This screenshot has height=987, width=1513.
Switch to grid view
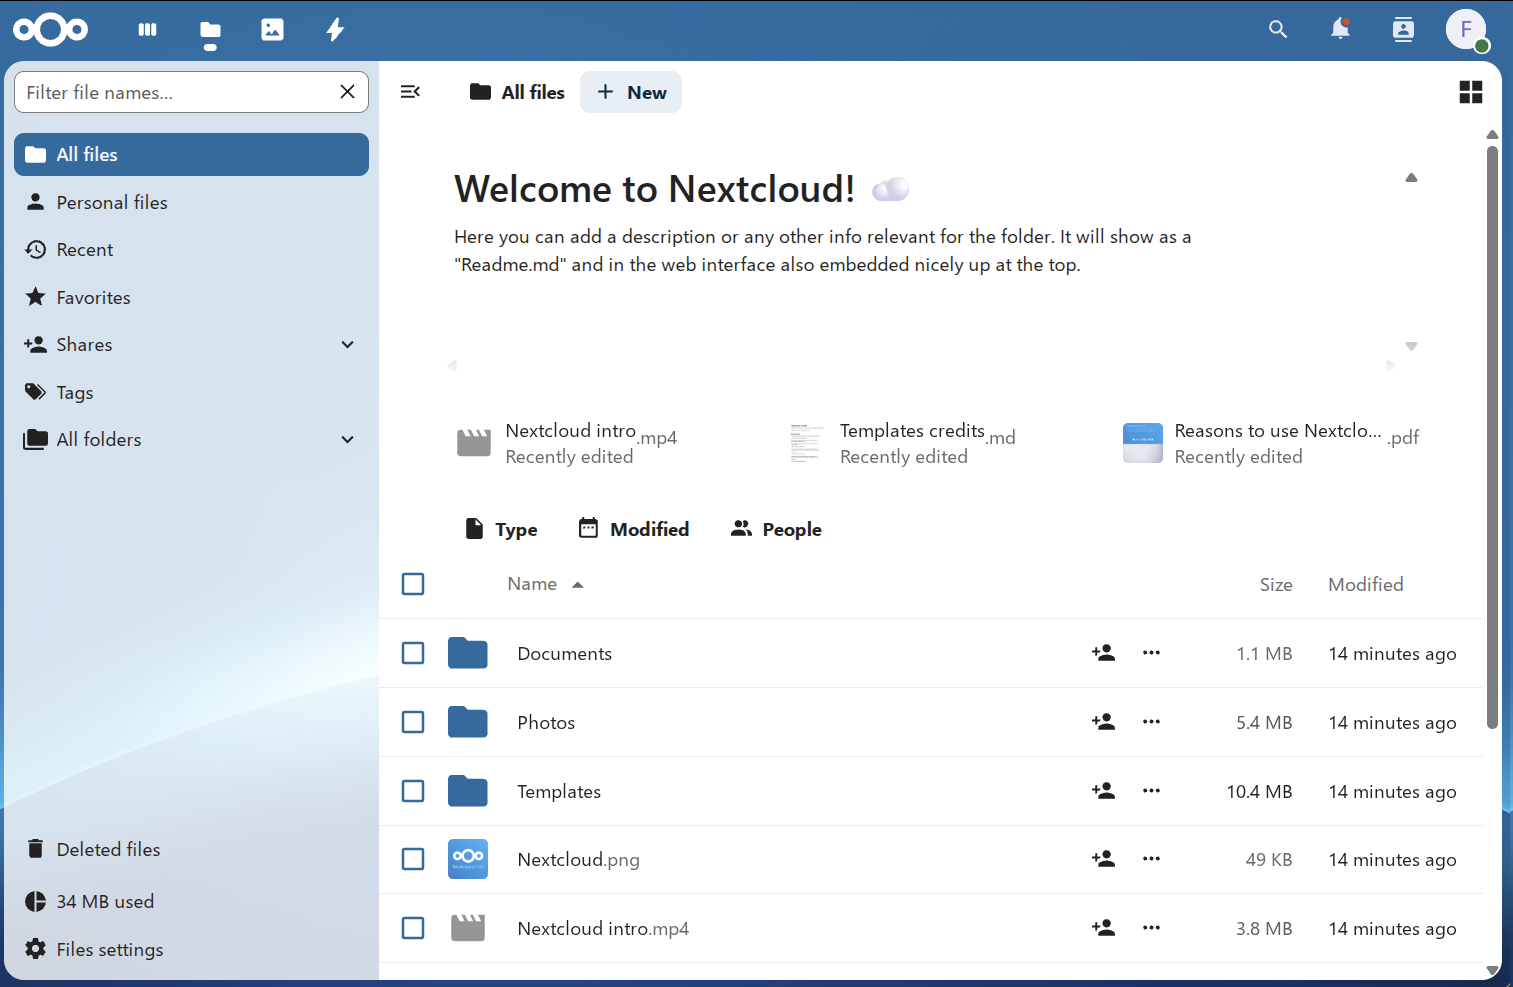point(1470,91)
